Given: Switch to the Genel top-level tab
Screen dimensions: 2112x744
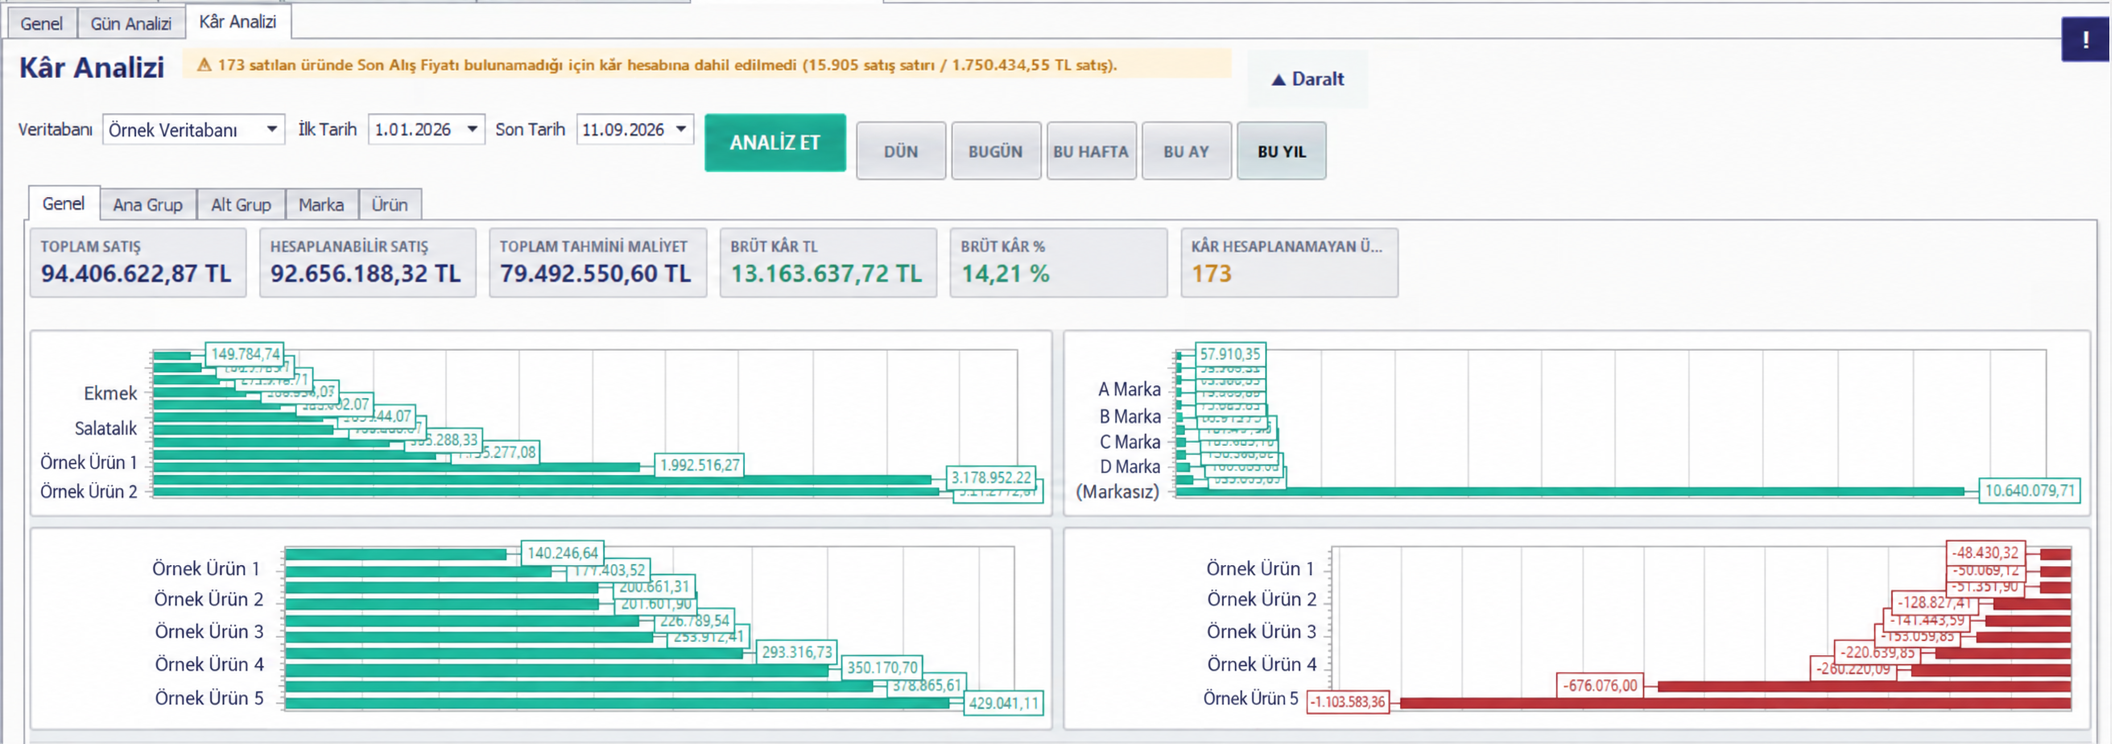Looking at the screenshot, I should 42,23.
